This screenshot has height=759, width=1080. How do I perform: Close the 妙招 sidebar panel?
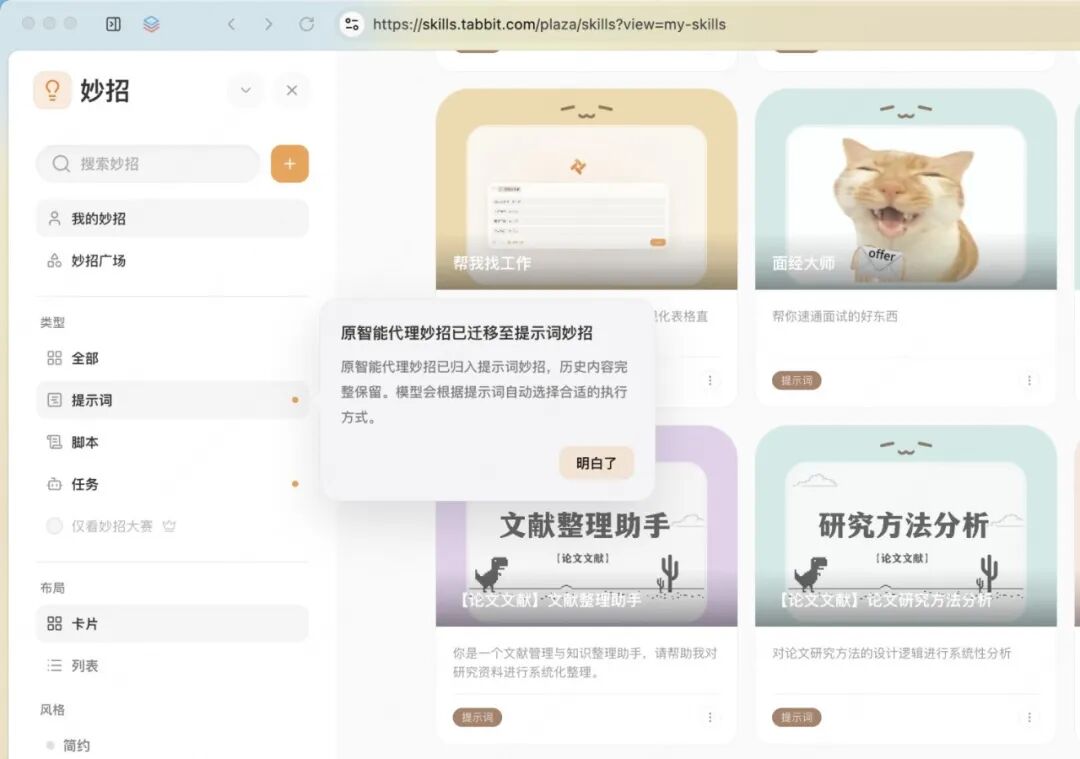(x=292, y=90)
